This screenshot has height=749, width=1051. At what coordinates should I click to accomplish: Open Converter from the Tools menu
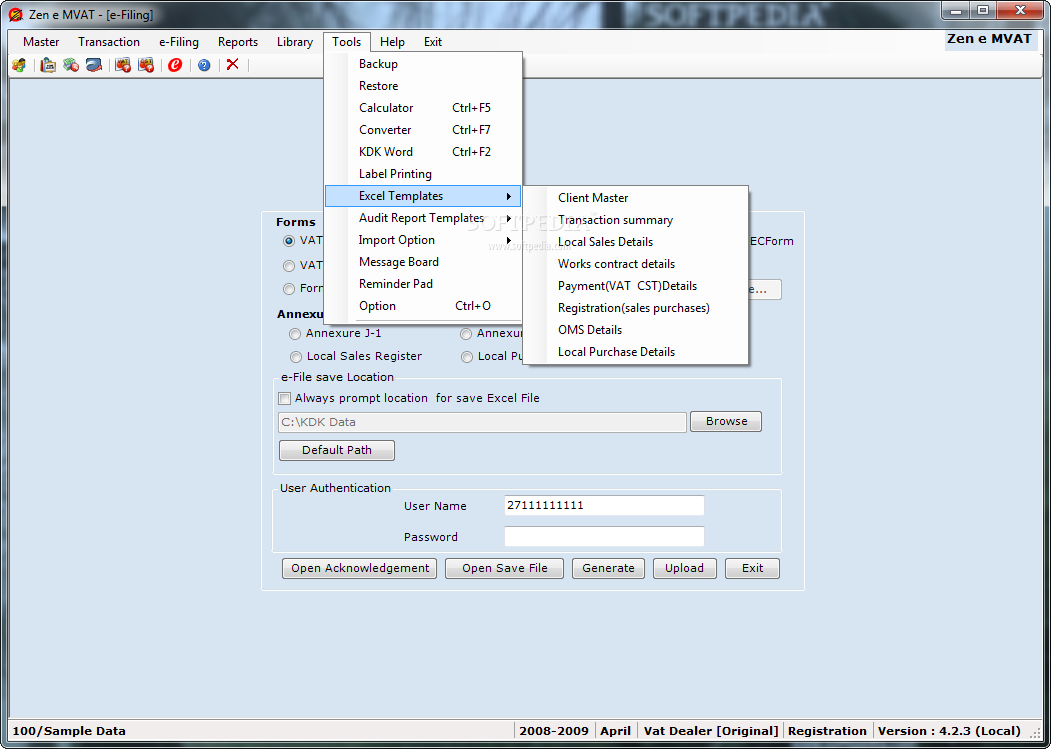(423, 130)
